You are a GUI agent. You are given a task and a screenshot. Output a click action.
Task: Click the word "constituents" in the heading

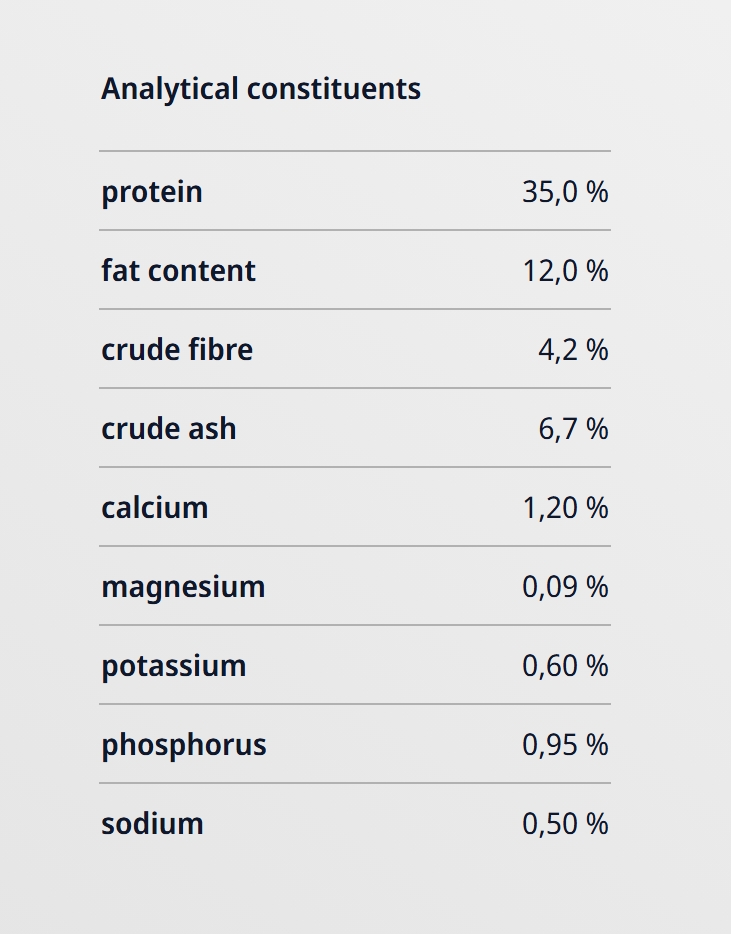pos(334,89)
